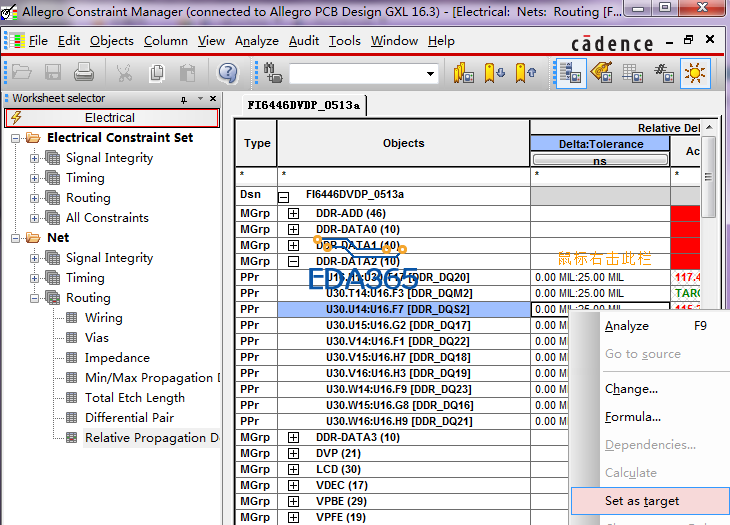The width and height of the screenshot is (730, 525).
Task: Click the Delta:Tolerance column header
Action: pos(600,144)
